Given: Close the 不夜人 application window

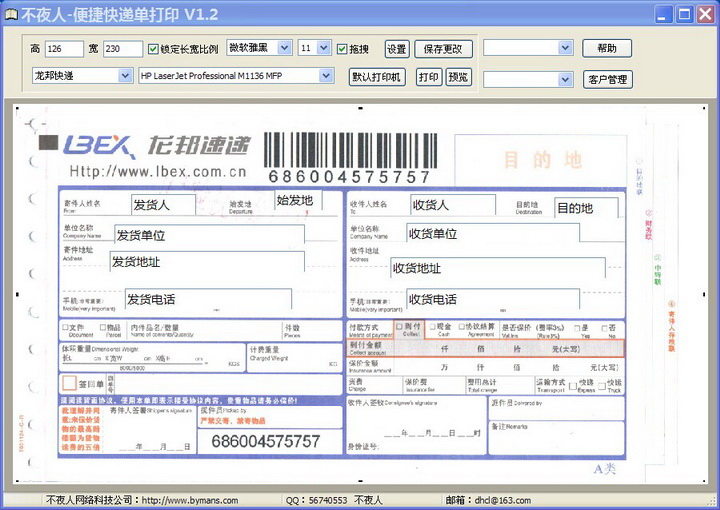Looking at the screenshot, I should point(706,14).
